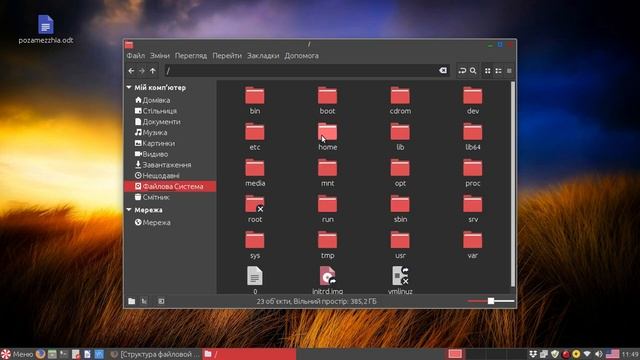Select the sys folder icon
Screen dimensions: 640x360
[255, 240]
